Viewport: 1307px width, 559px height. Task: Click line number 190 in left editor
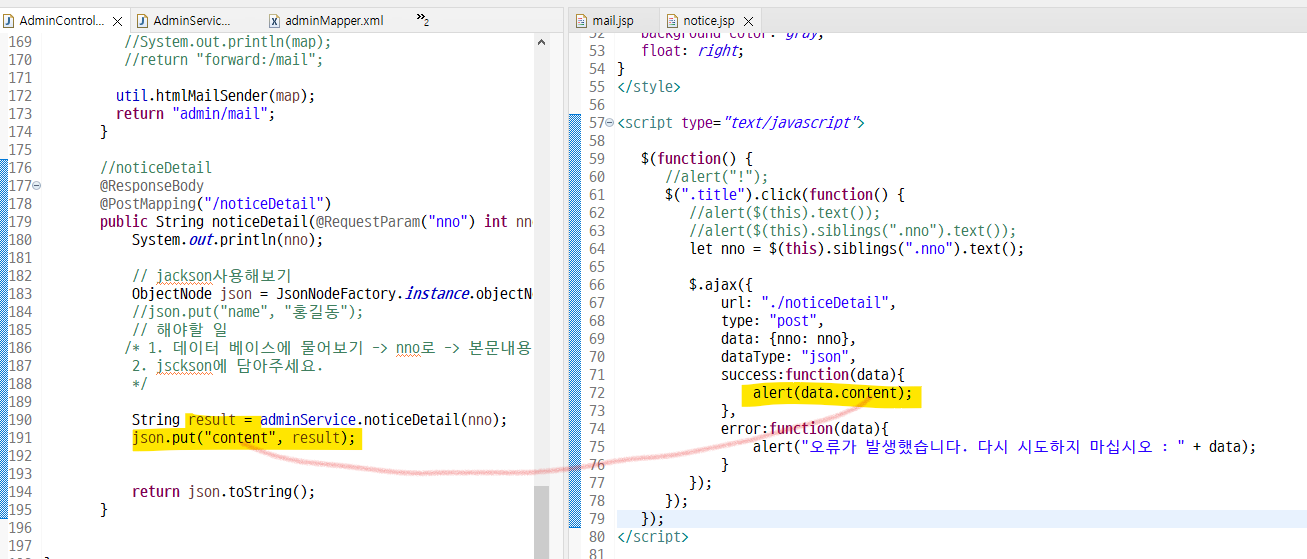(x=20, y=420)
